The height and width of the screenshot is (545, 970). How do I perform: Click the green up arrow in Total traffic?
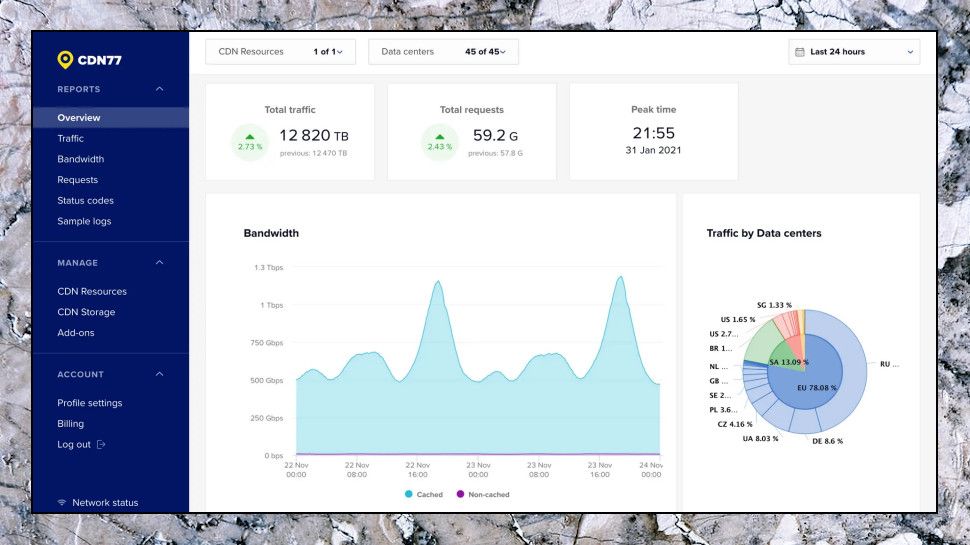(x=249, y=137)
